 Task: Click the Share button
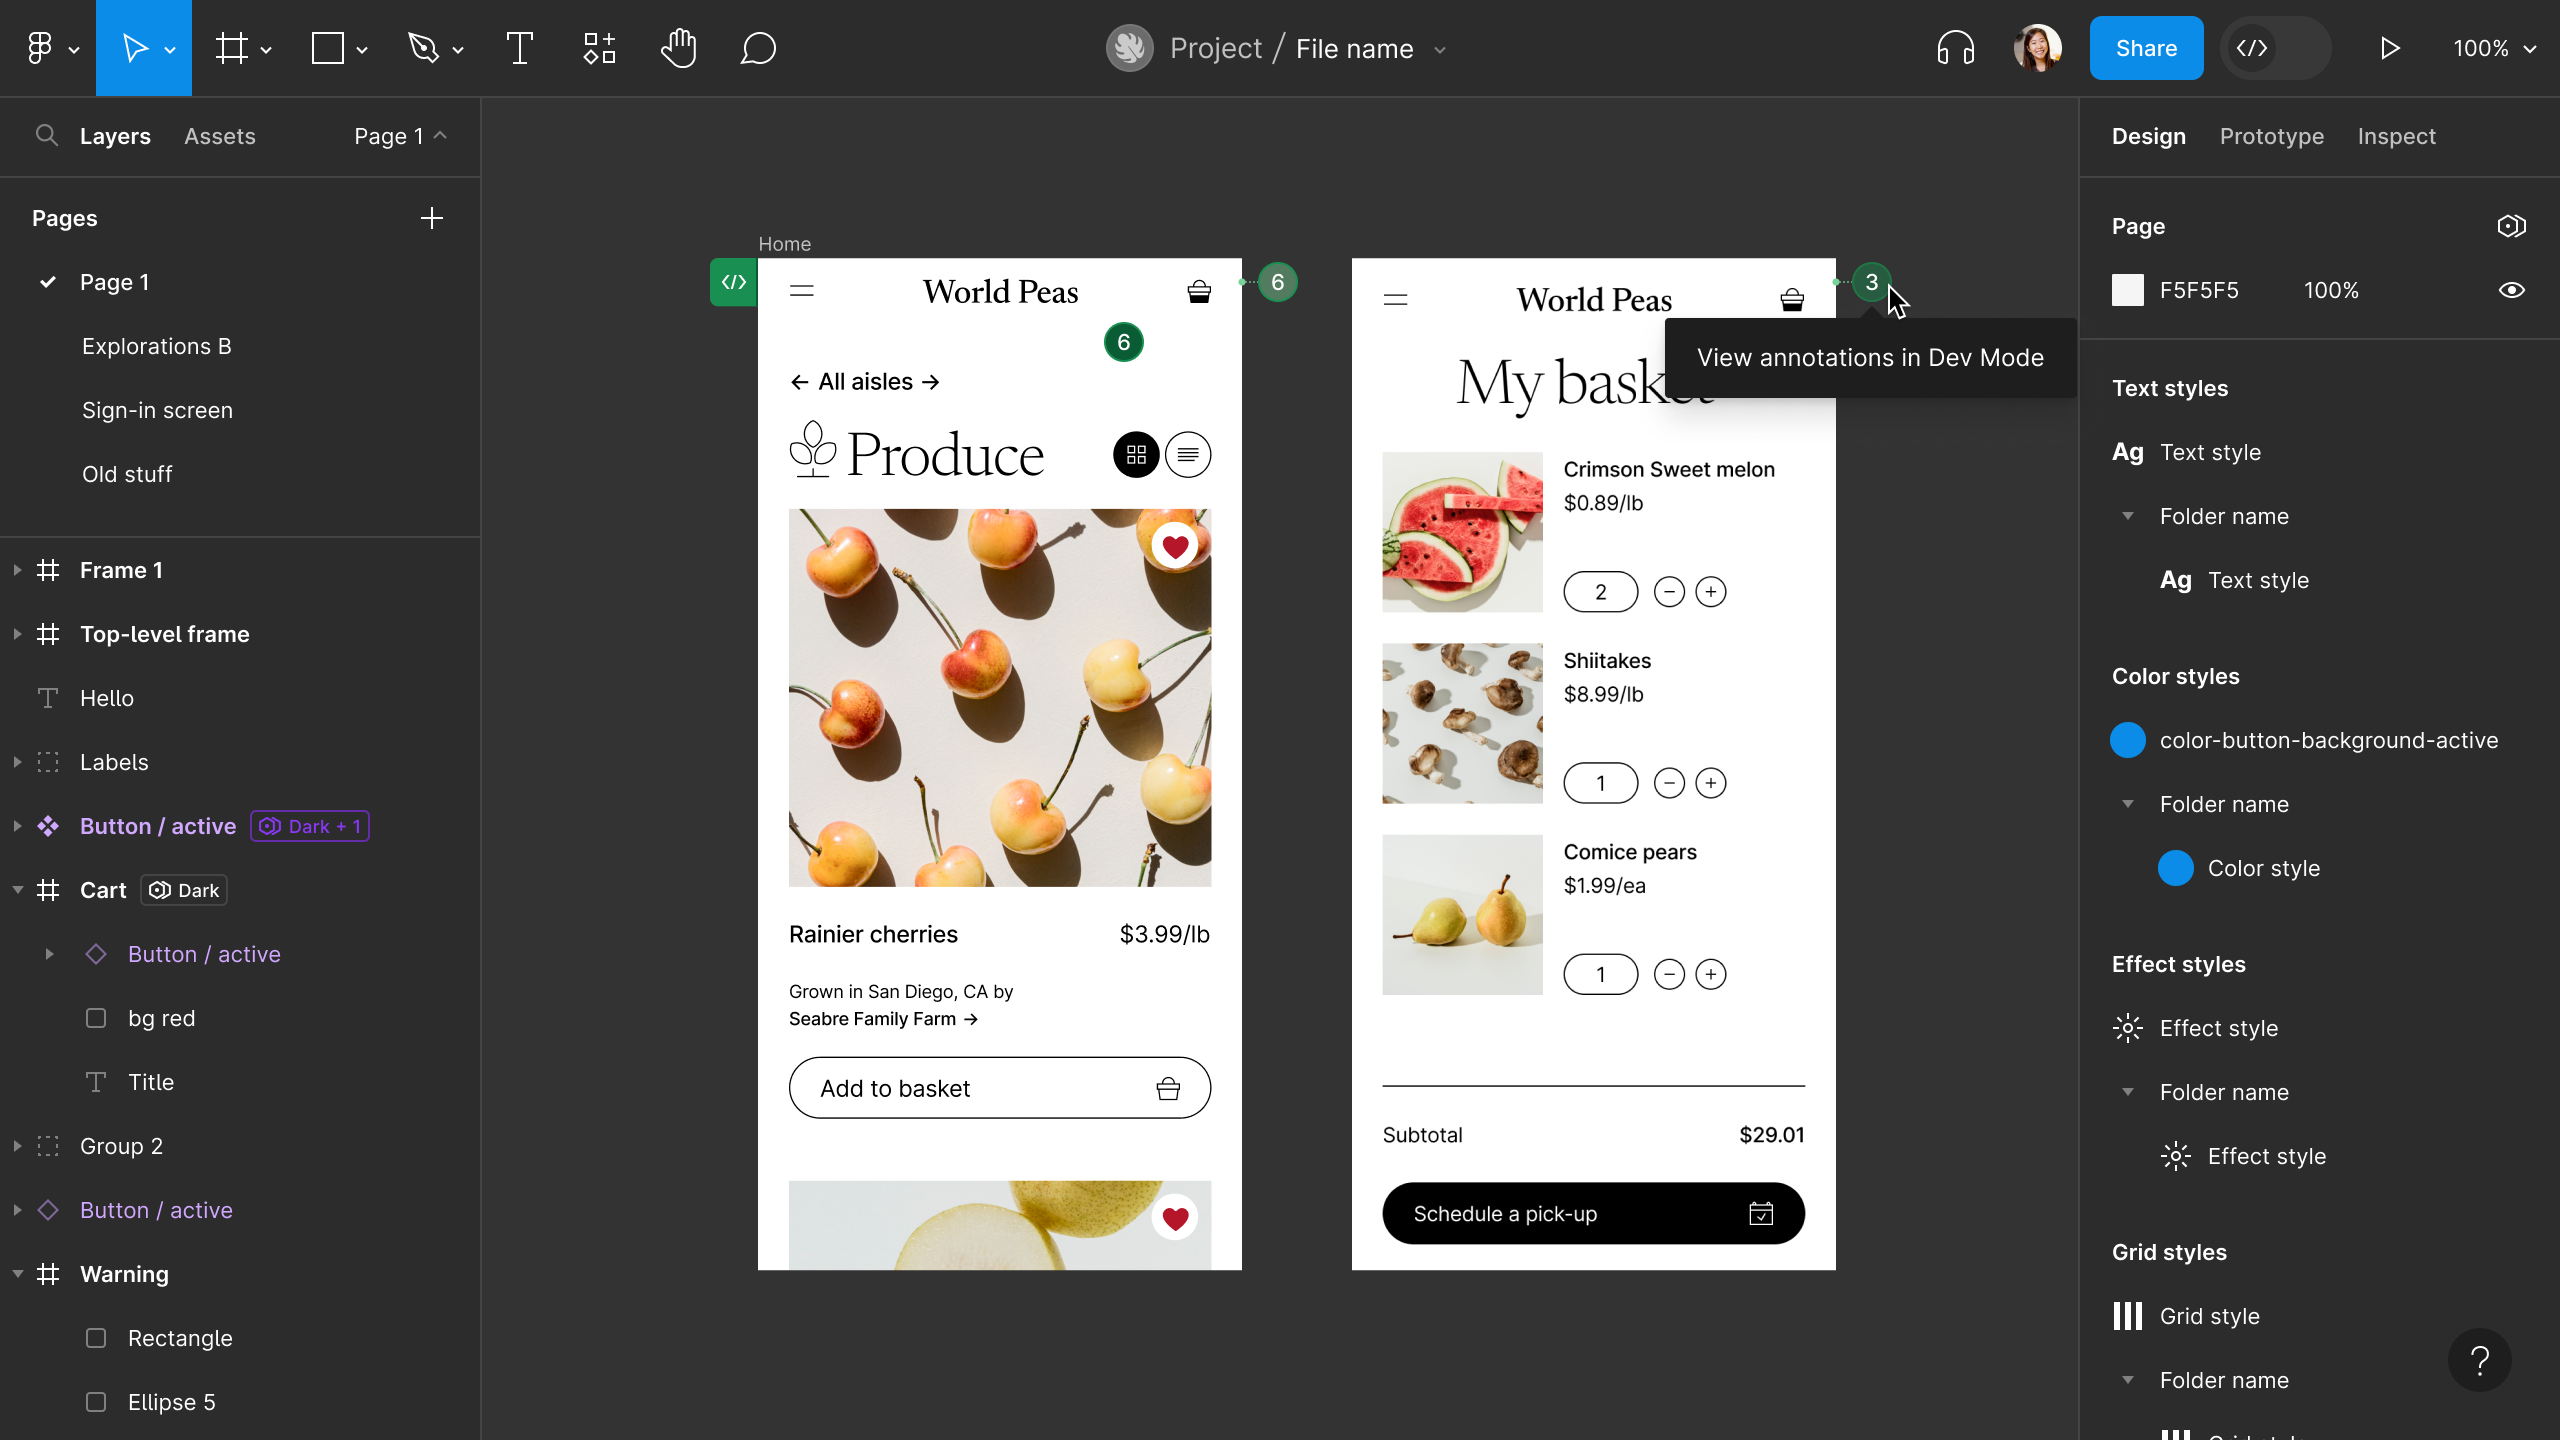[x=2145, y=47]
